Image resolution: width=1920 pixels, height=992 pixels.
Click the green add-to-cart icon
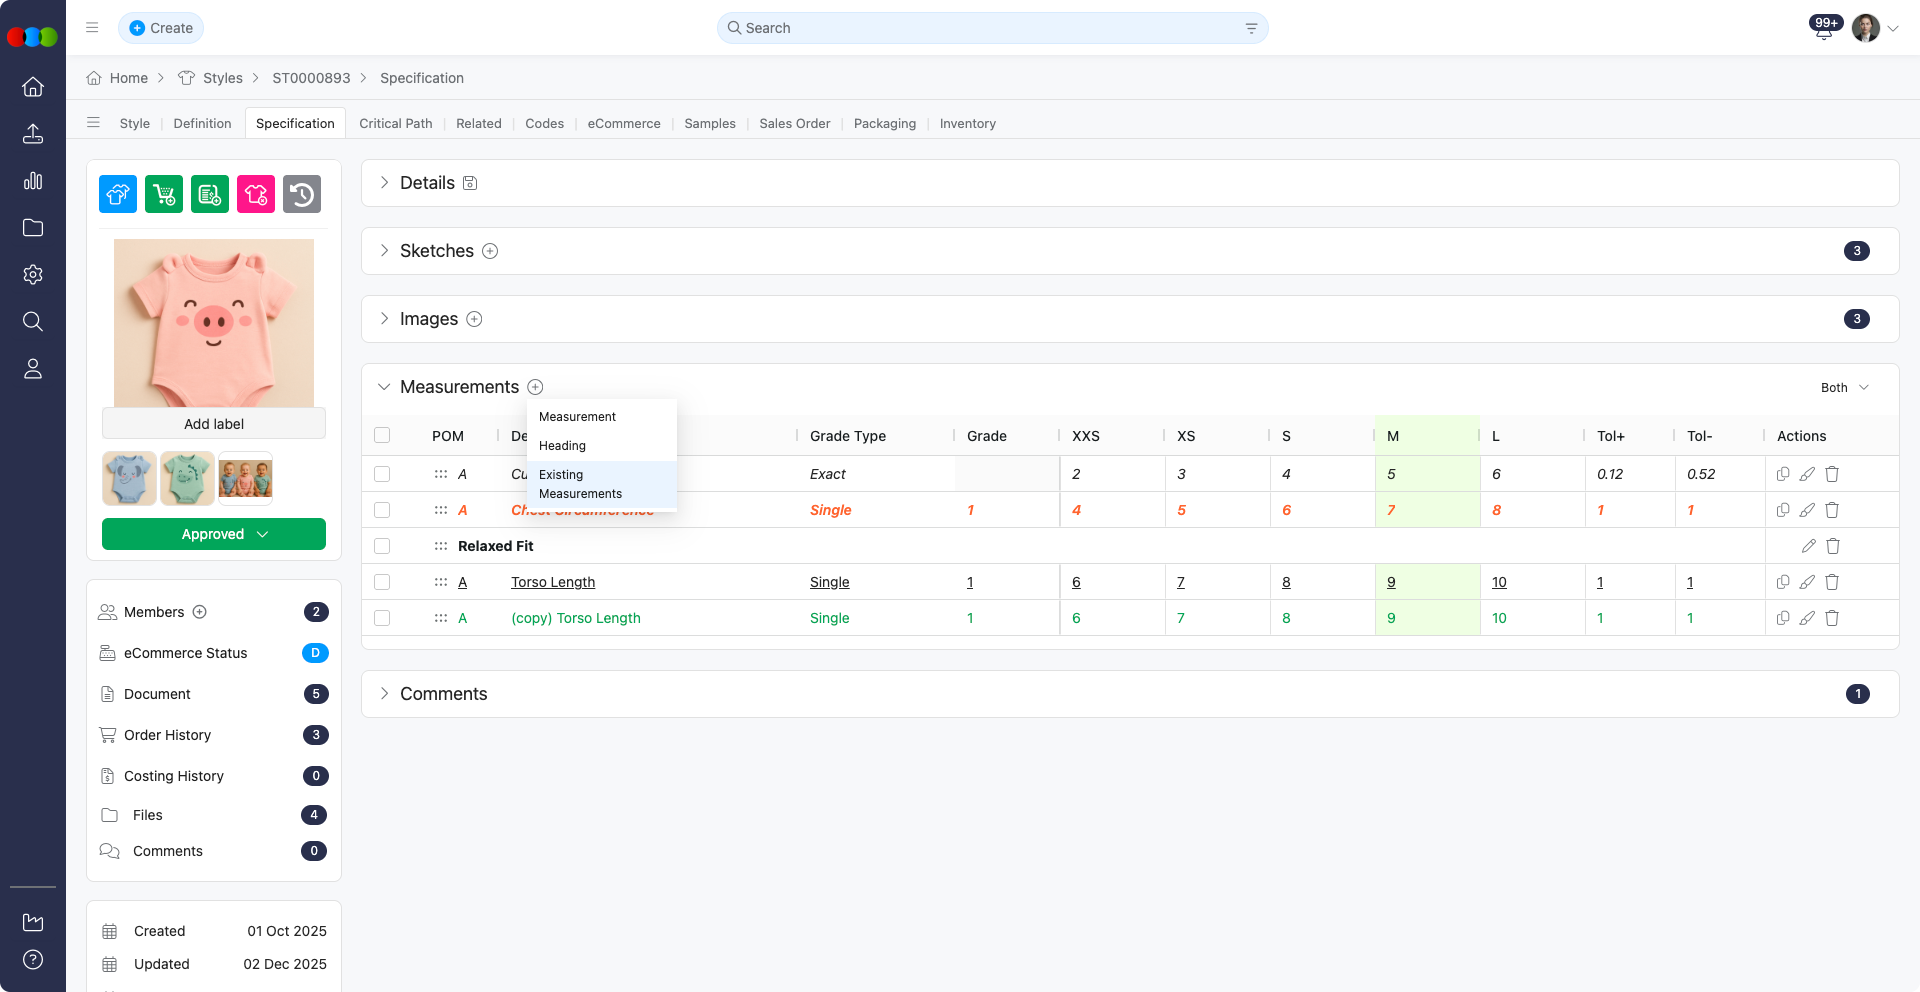163,194
